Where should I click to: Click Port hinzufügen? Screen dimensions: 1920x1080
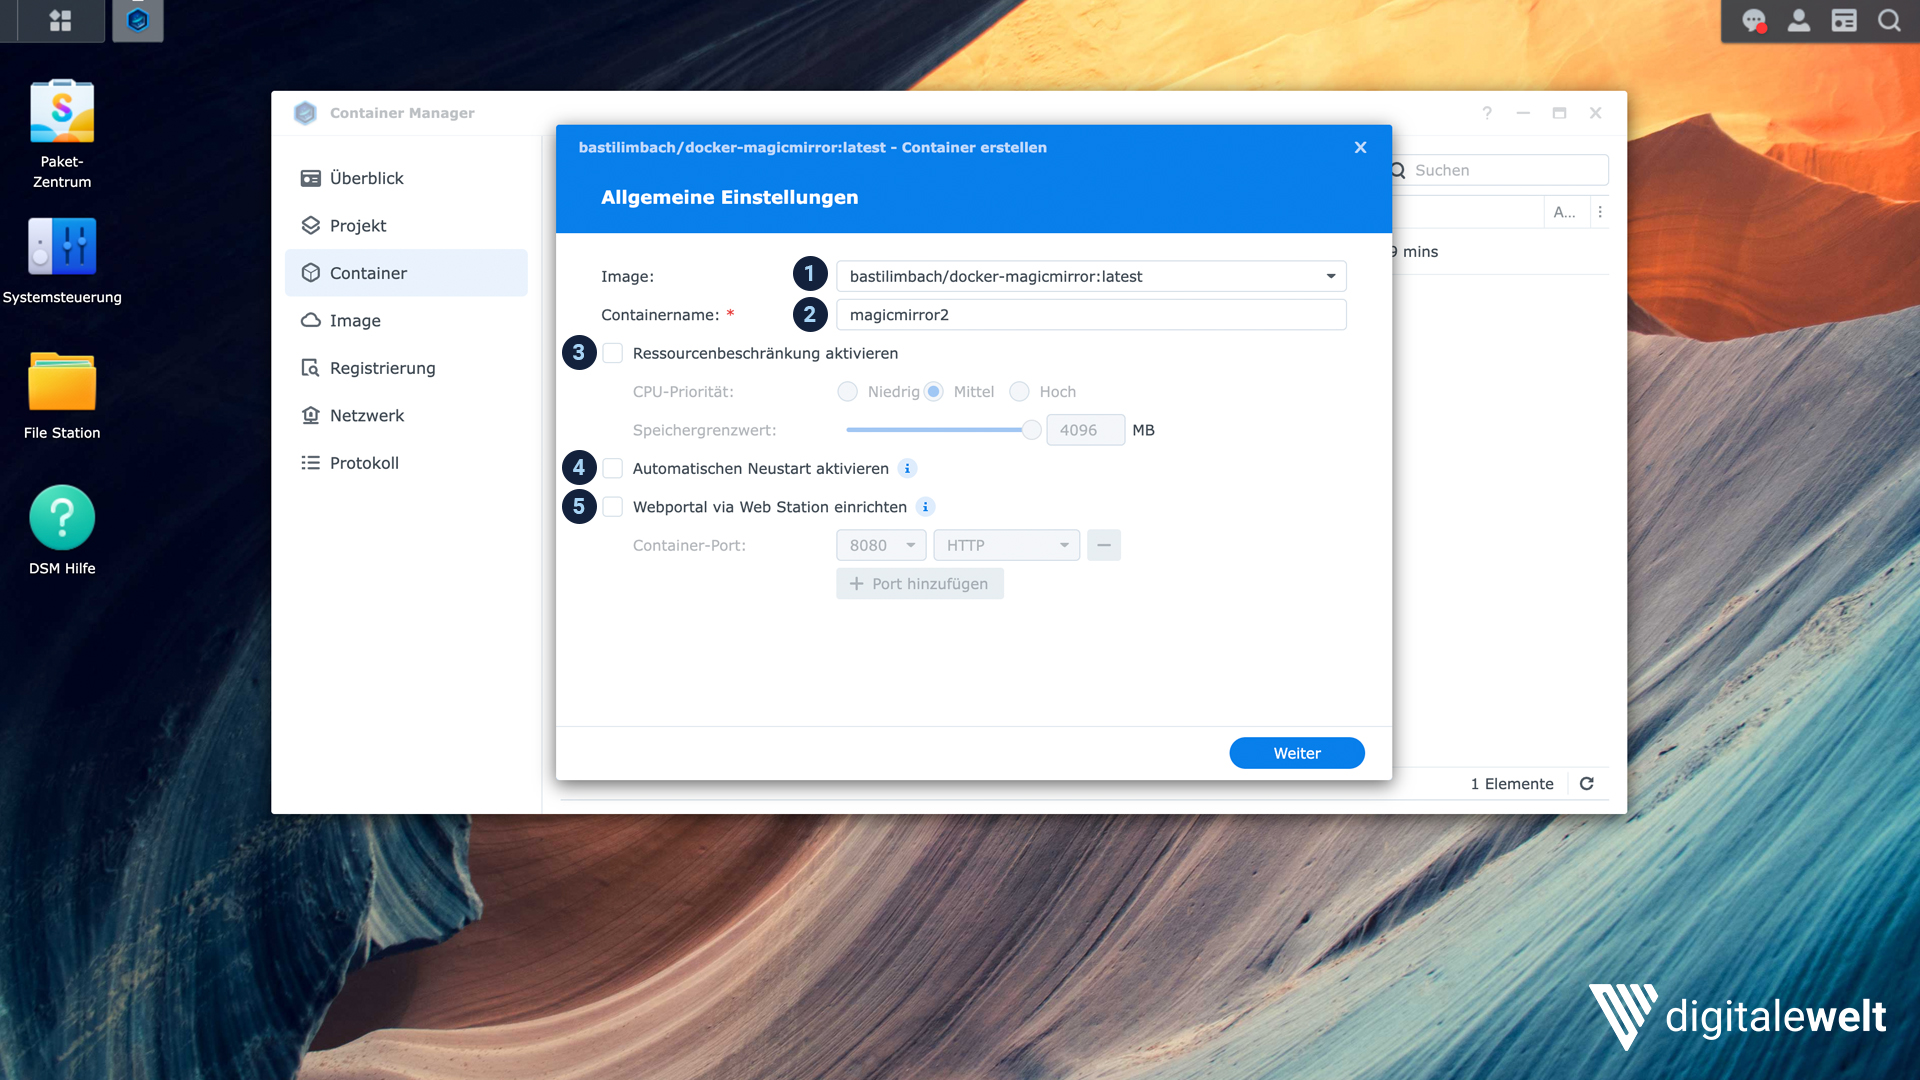pyautogui.click(x=919, y=583)
